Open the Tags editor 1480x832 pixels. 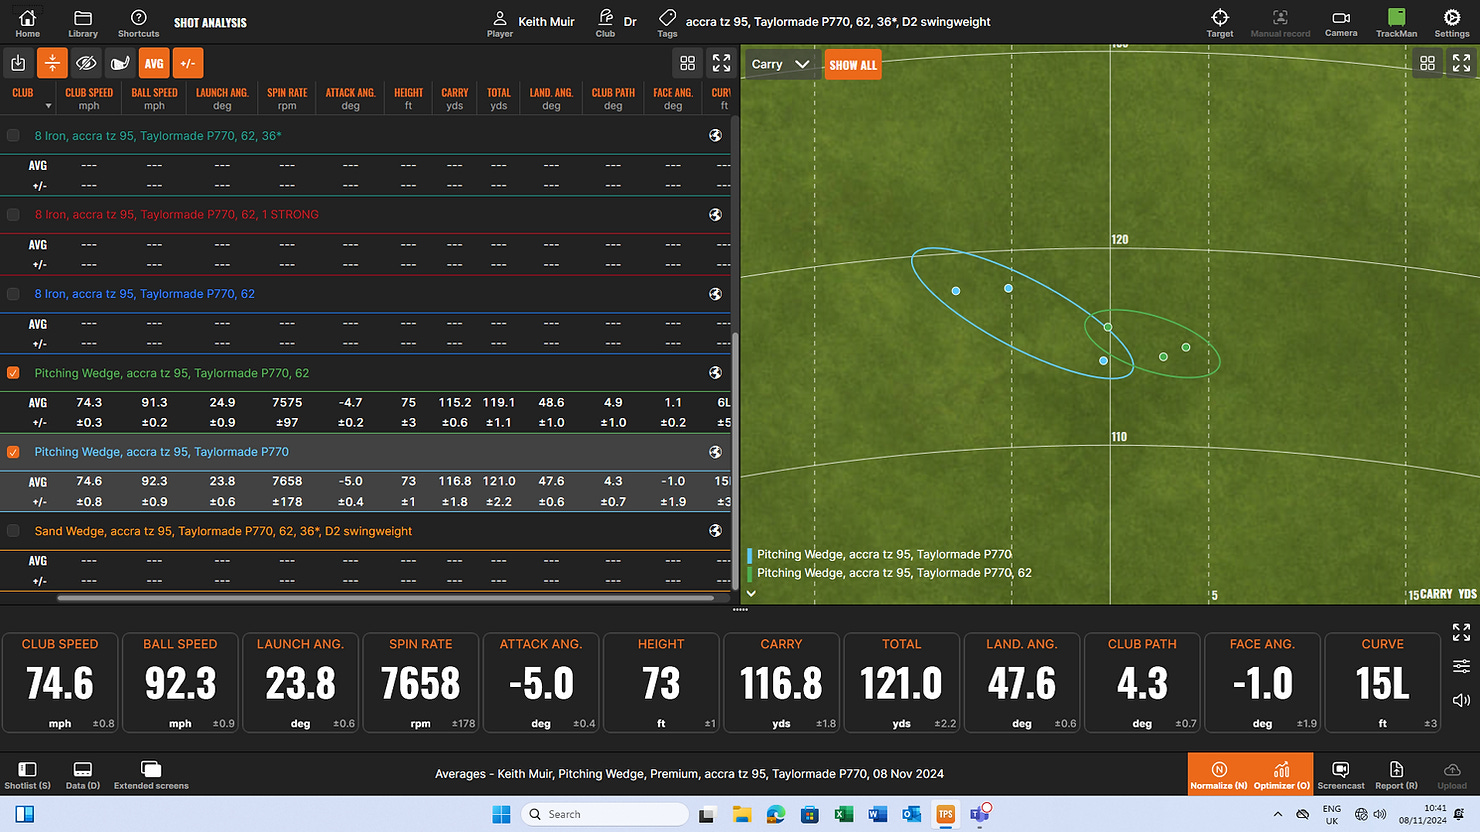(667, 22)
